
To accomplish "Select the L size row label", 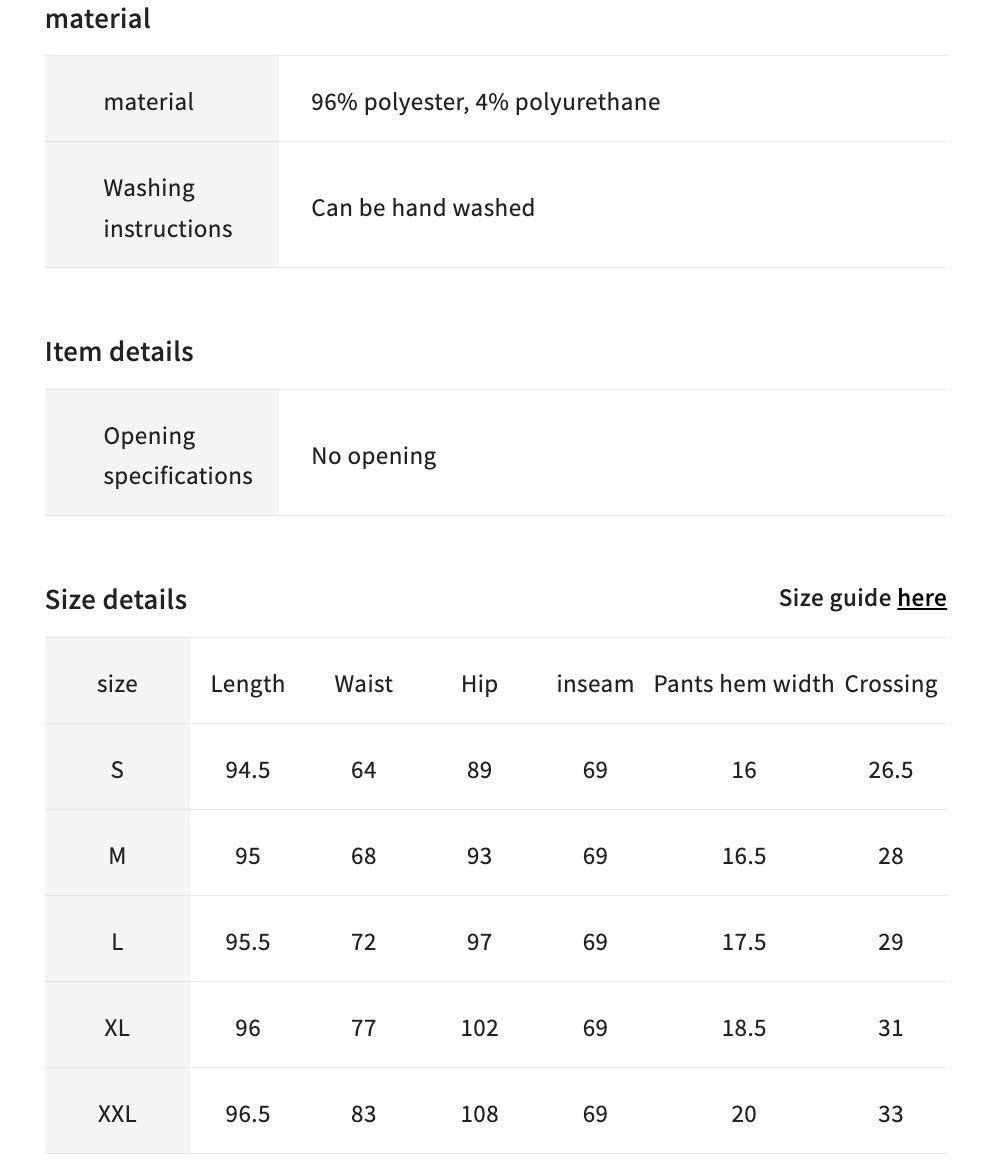I will tap(117, 941).
